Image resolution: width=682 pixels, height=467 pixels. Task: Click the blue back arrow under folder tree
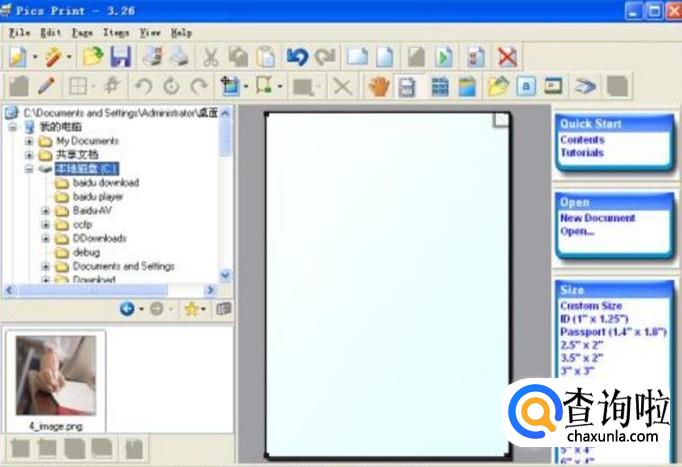(127, 309)
